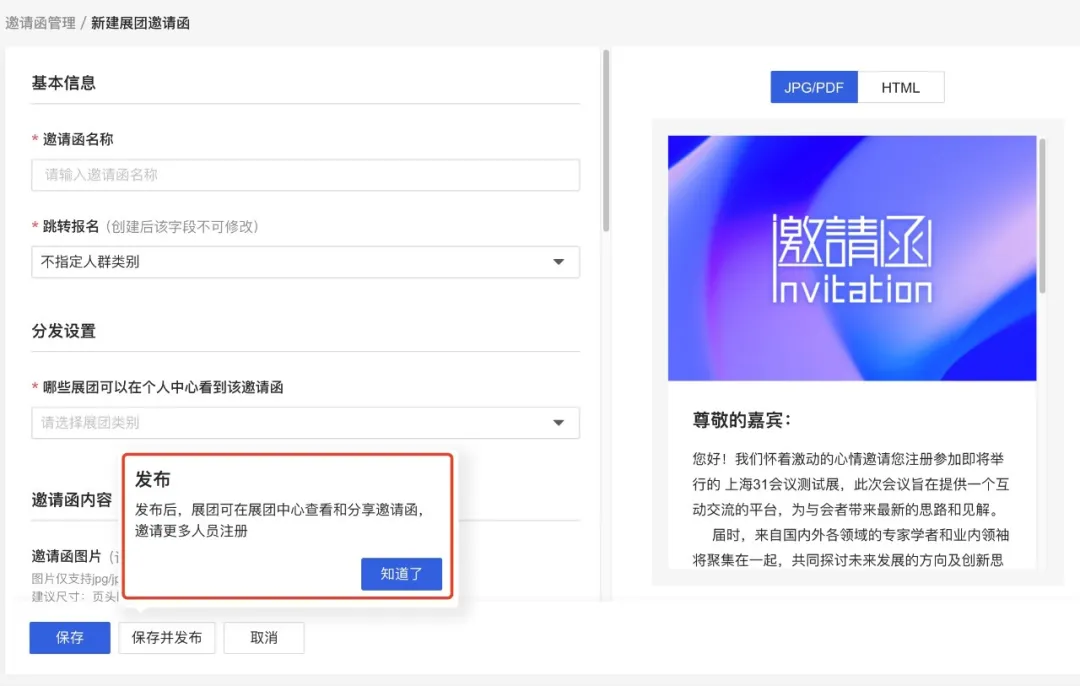This screenshot has height=686, width=1080.
Task: Click the 新建展团邀请函 breadcrumb text
Action: 140,23
